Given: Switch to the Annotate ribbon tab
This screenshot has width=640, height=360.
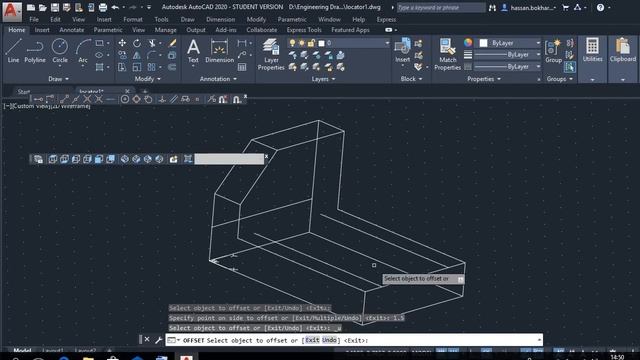Looking at the screenshot, I should point(71,30).
